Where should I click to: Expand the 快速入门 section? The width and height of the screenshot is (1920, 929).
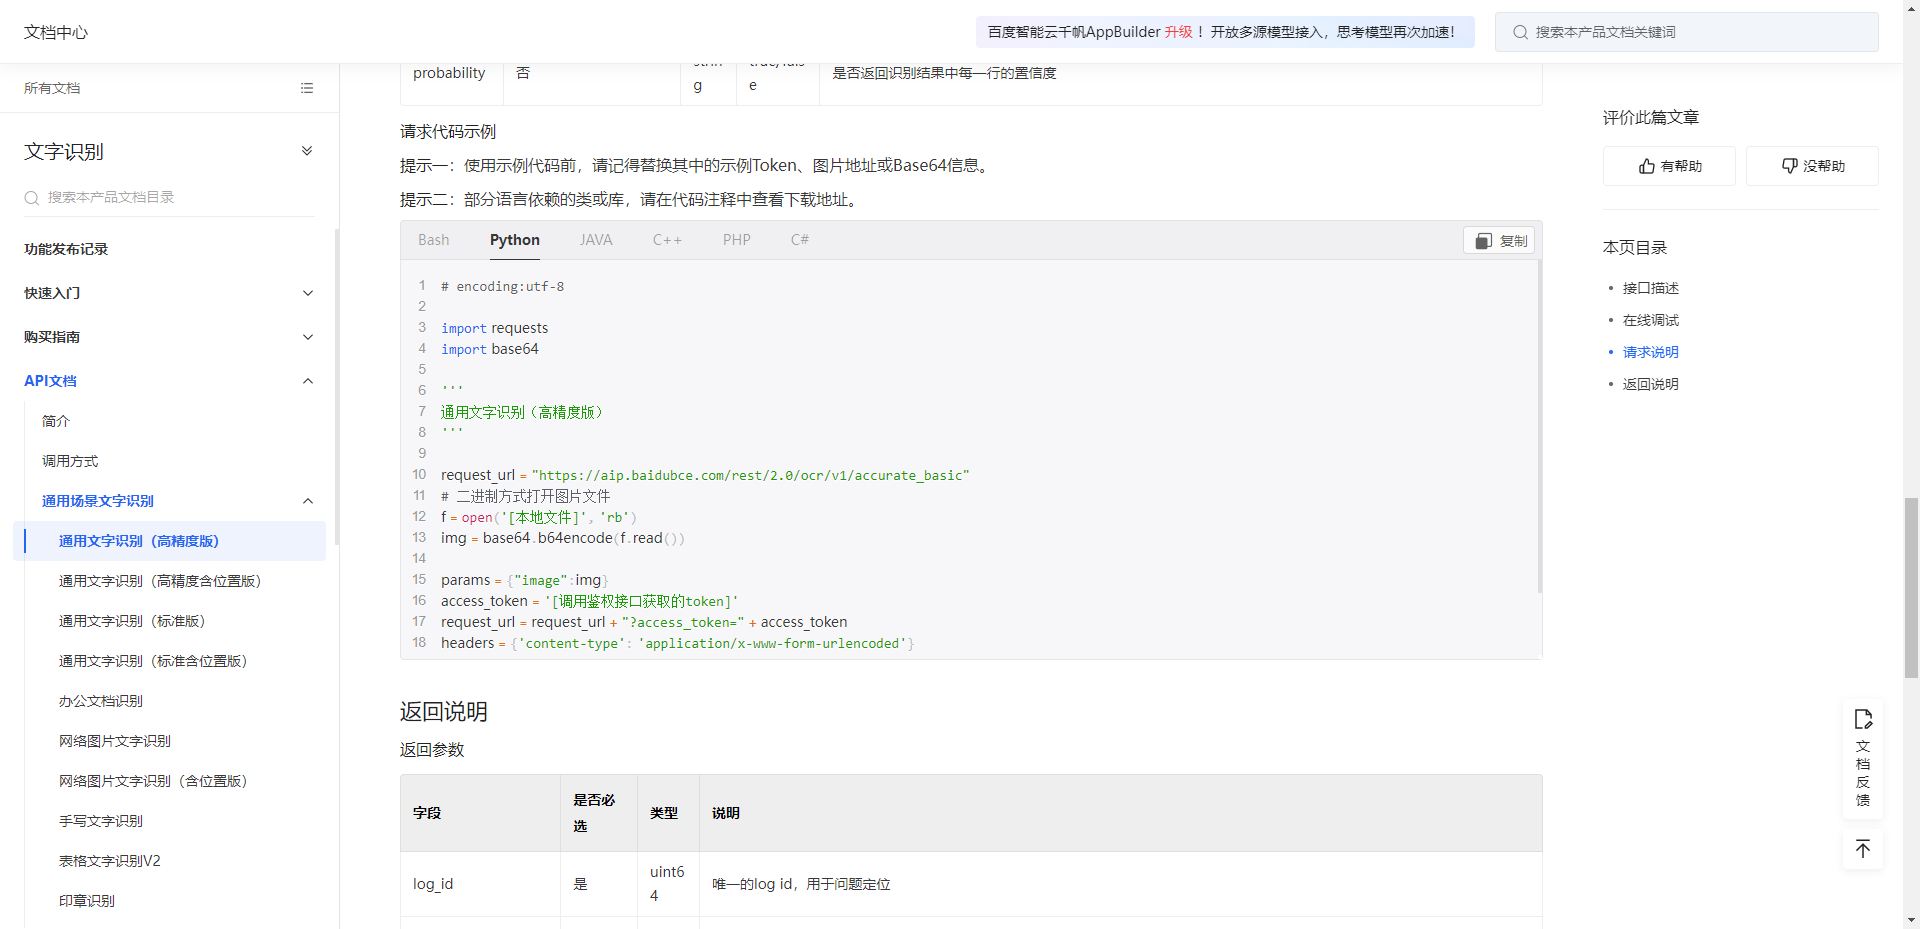pos(308,293)
